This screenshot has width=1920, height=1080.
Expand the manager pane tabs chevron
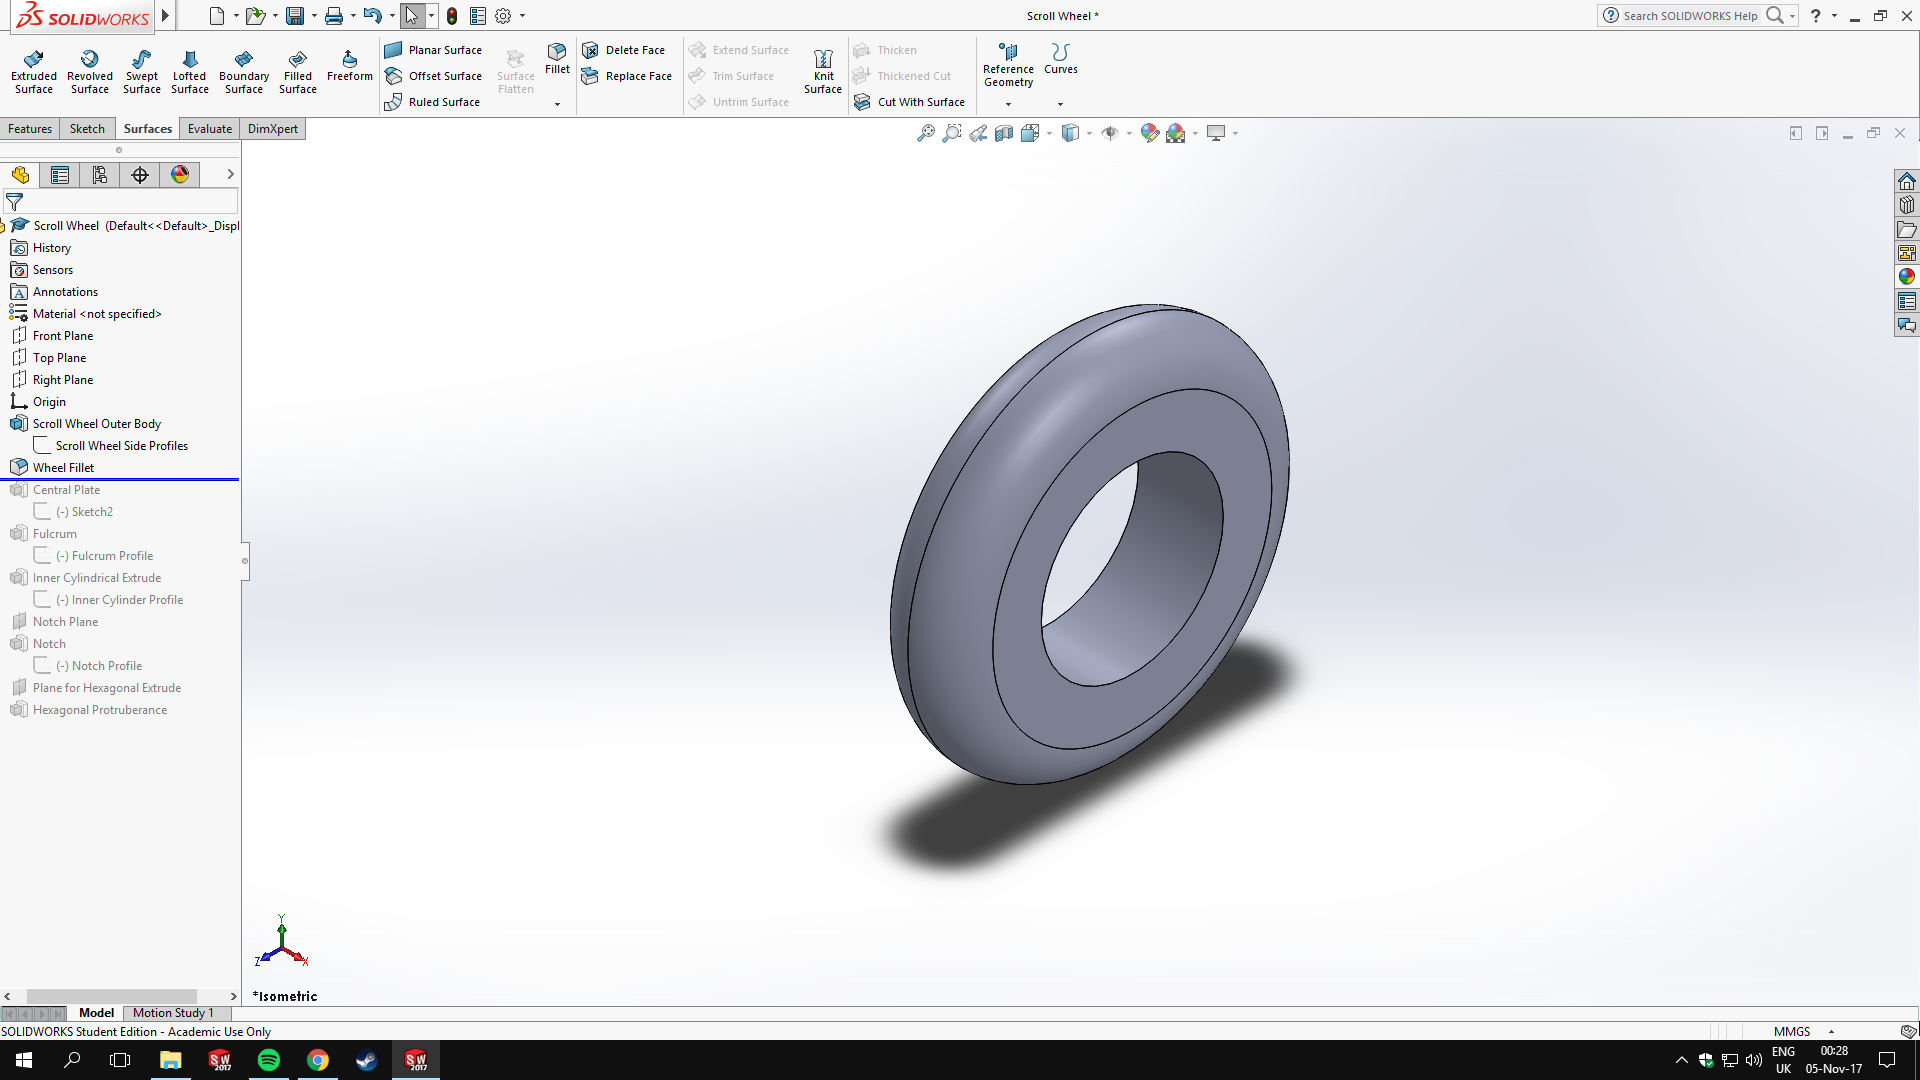pos(230,174)
